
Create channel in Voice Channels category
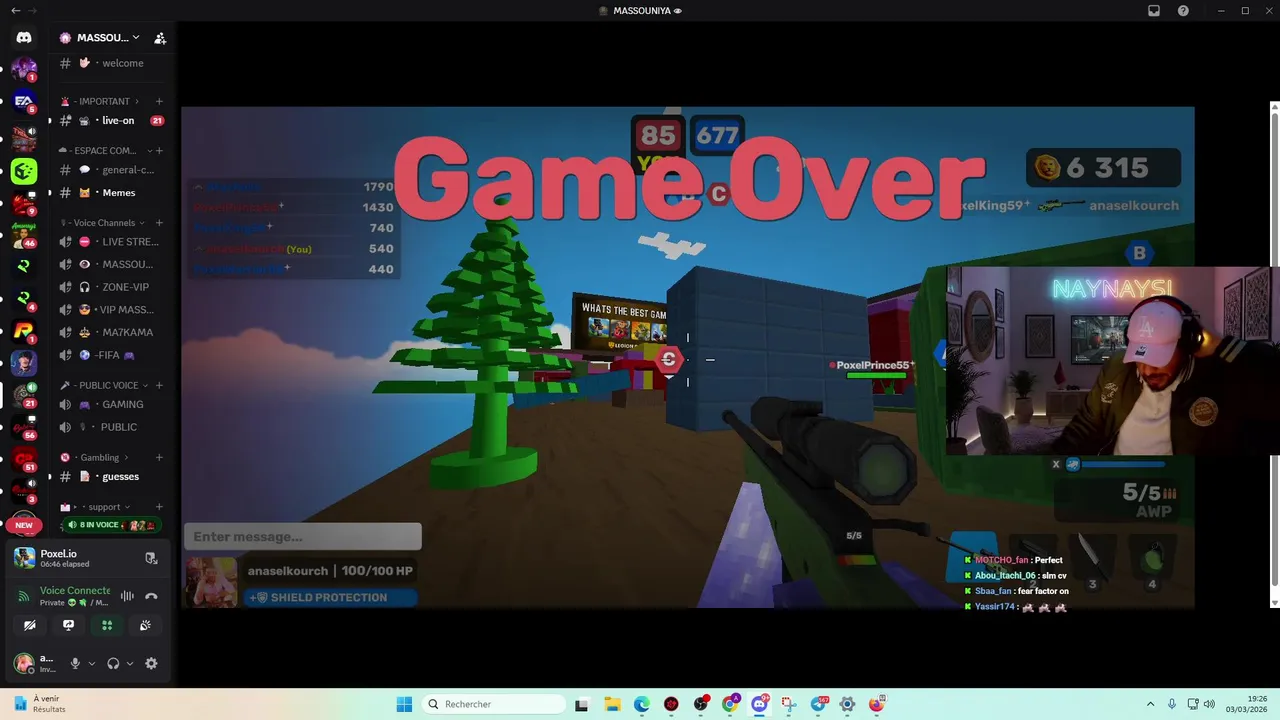pyautogui.click(x=159, y=223)
